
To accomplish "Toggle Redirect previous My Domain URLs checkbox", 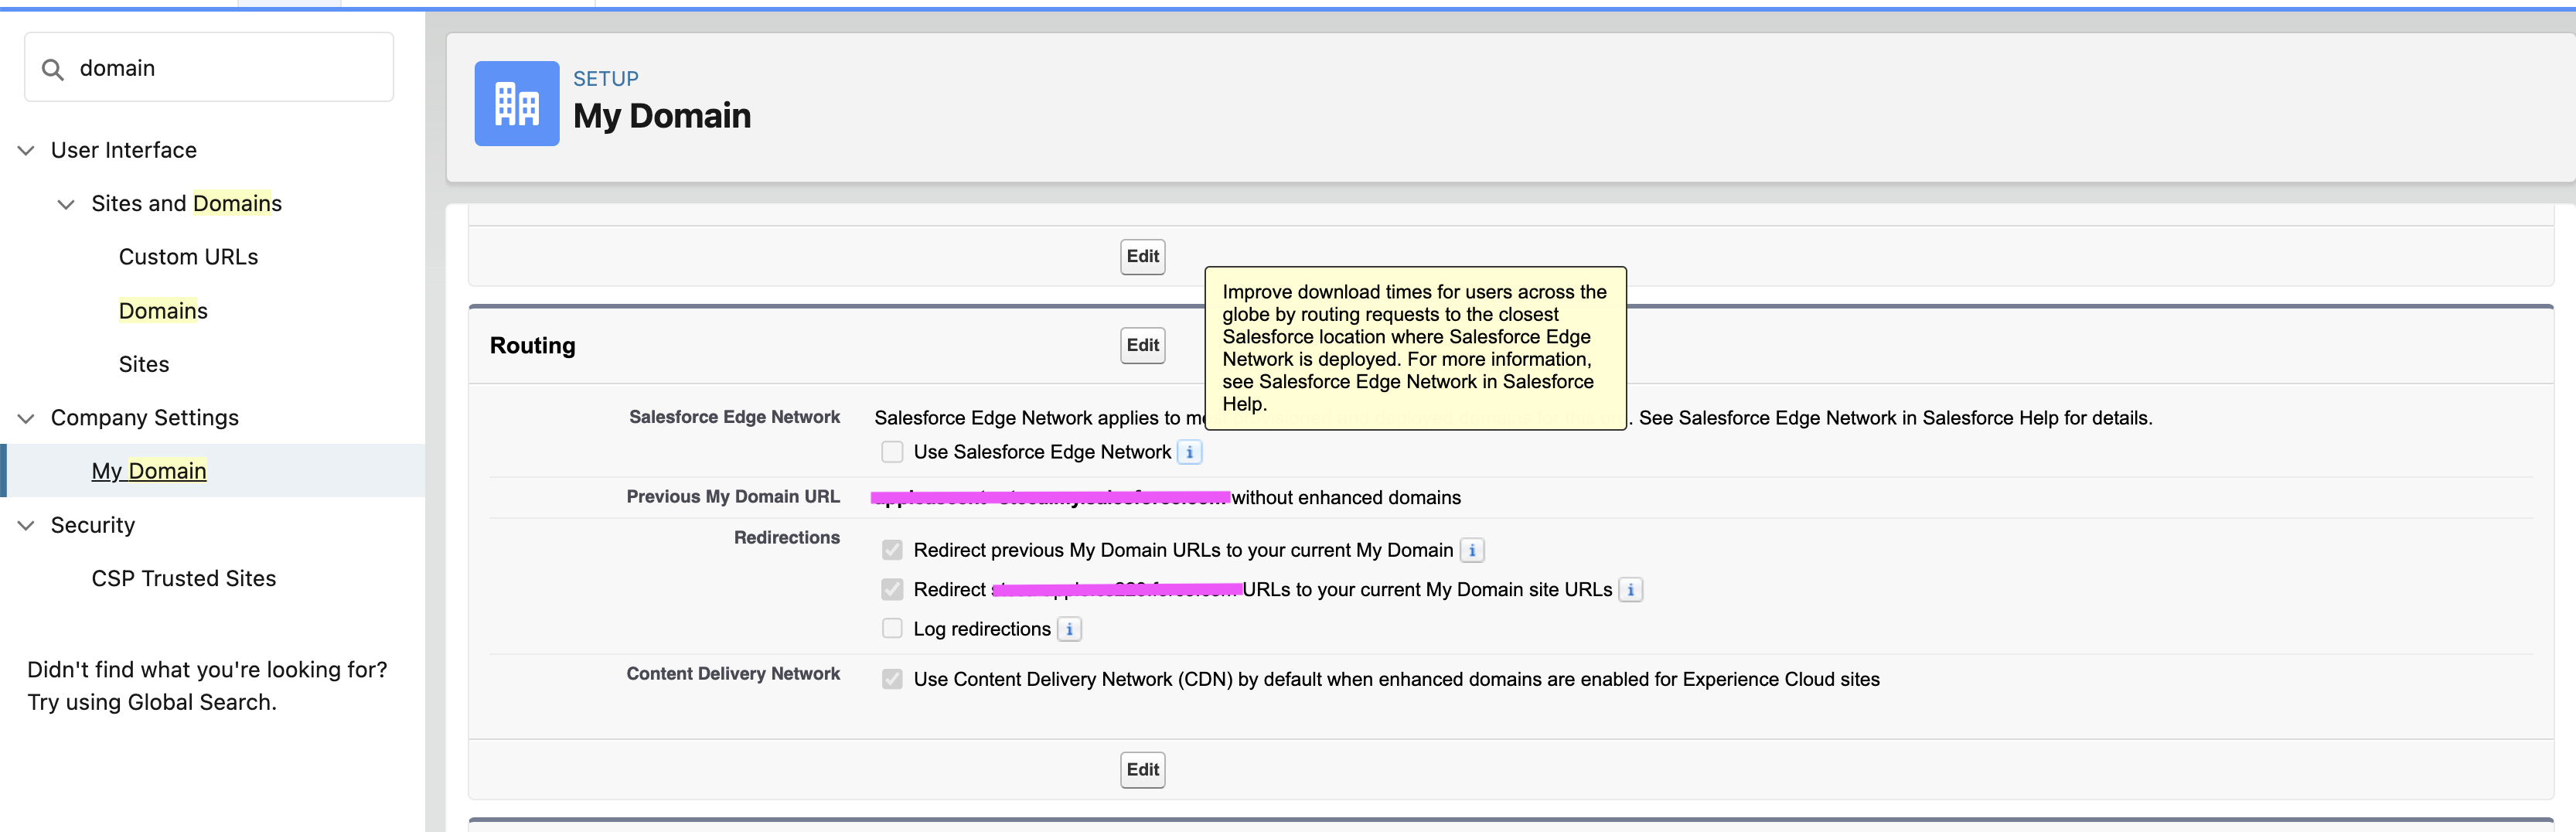I will click(892, 550).
